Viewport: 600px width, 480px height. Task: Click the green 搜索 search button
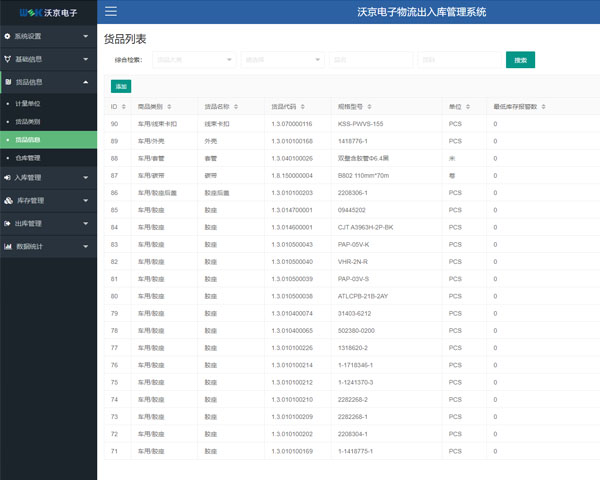pyautogui.click(x=520, y=60)
